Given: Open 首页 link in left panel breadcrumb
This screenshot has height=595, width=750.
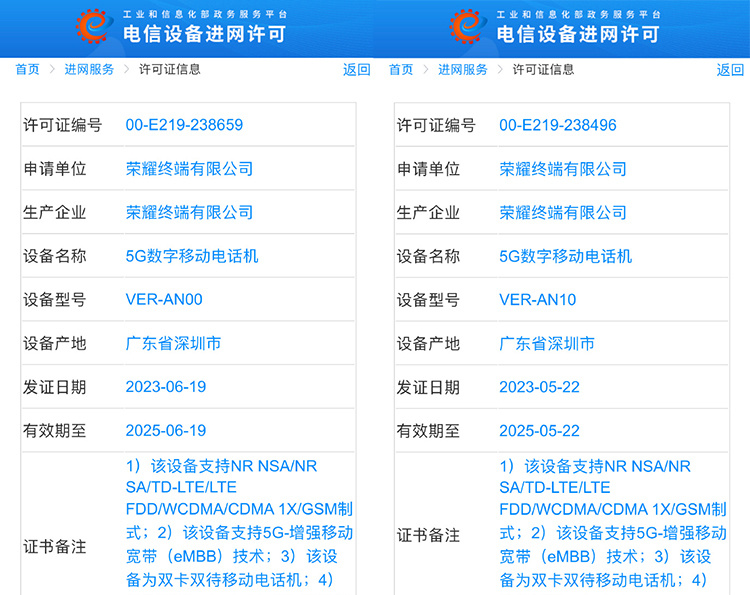Looking at the screenshot, I should pos(27,69).
